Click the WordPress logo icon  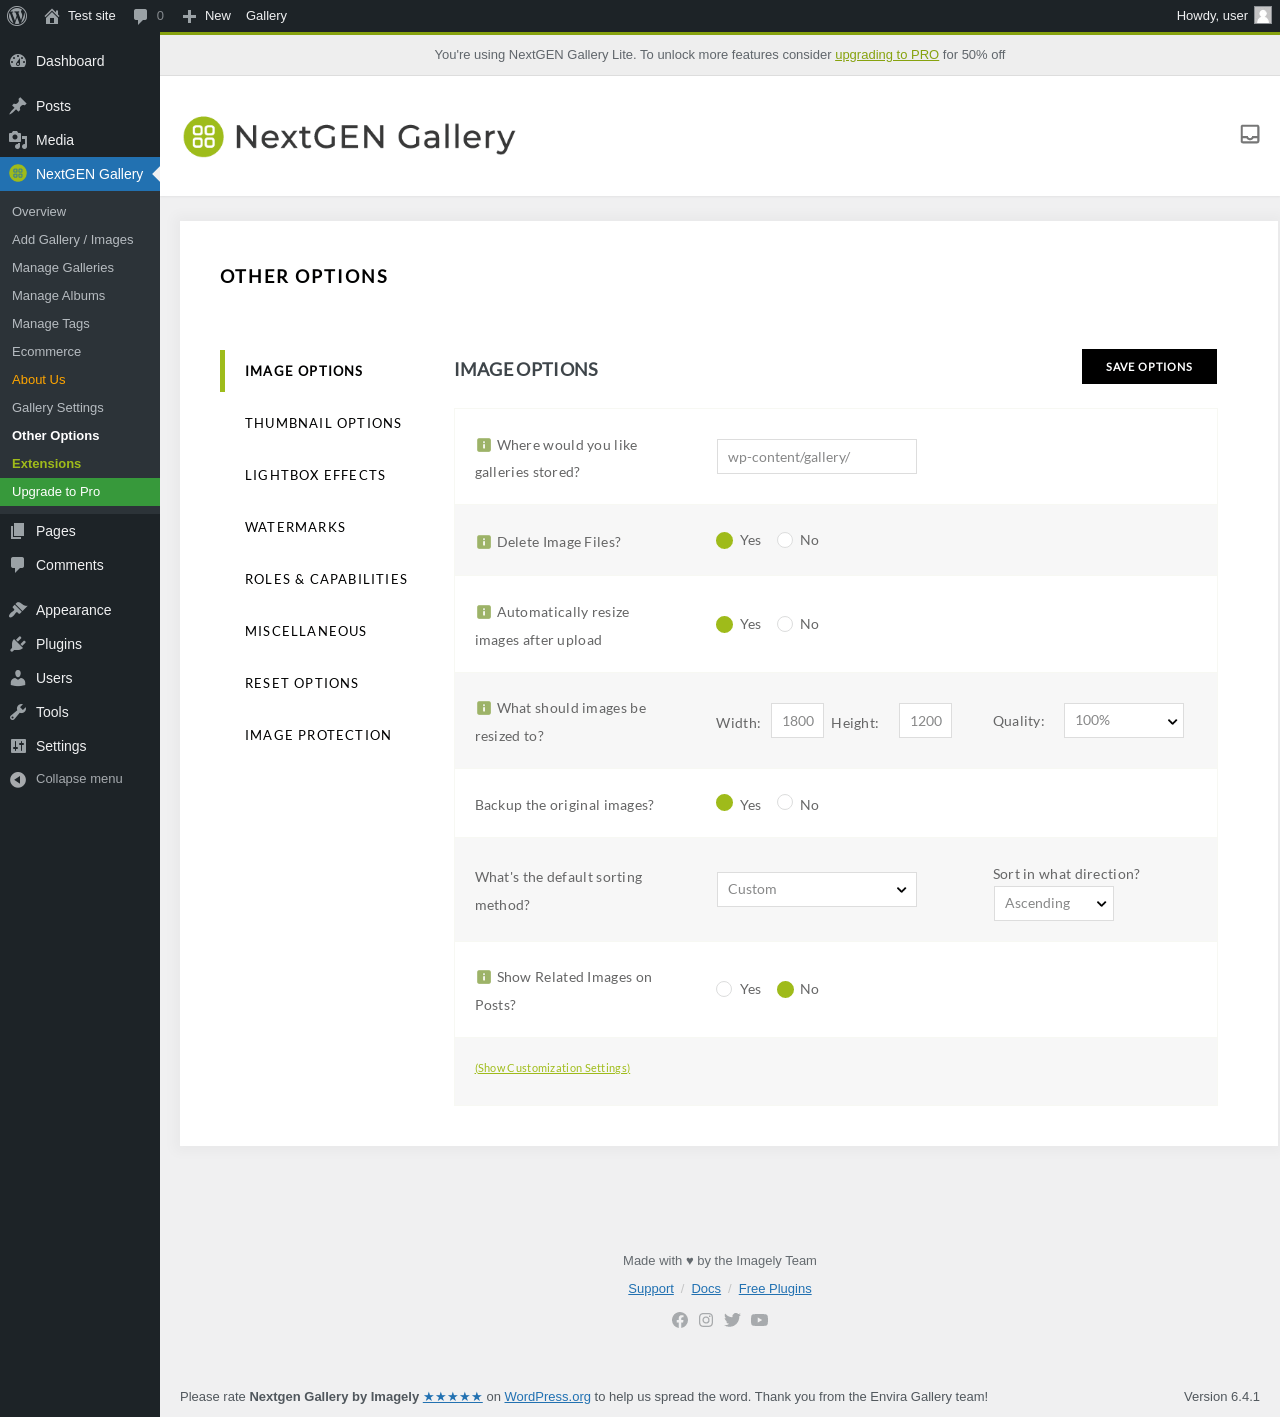click(17, 16)
